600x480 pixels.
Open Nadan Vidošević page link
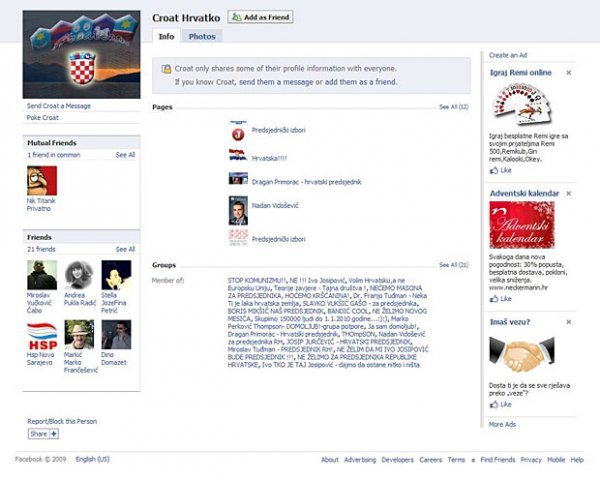tap(275, 206)
